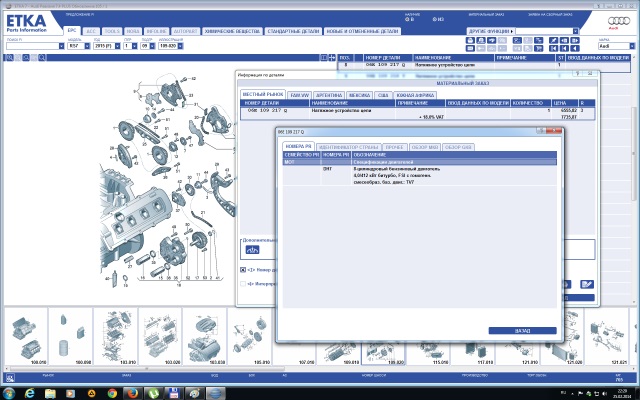Select the second radio option under НАЛИЧИЕ
Image resolution: width=640 pixels, height=400 pixels.
pyautogui.click(x=435, y=19)
